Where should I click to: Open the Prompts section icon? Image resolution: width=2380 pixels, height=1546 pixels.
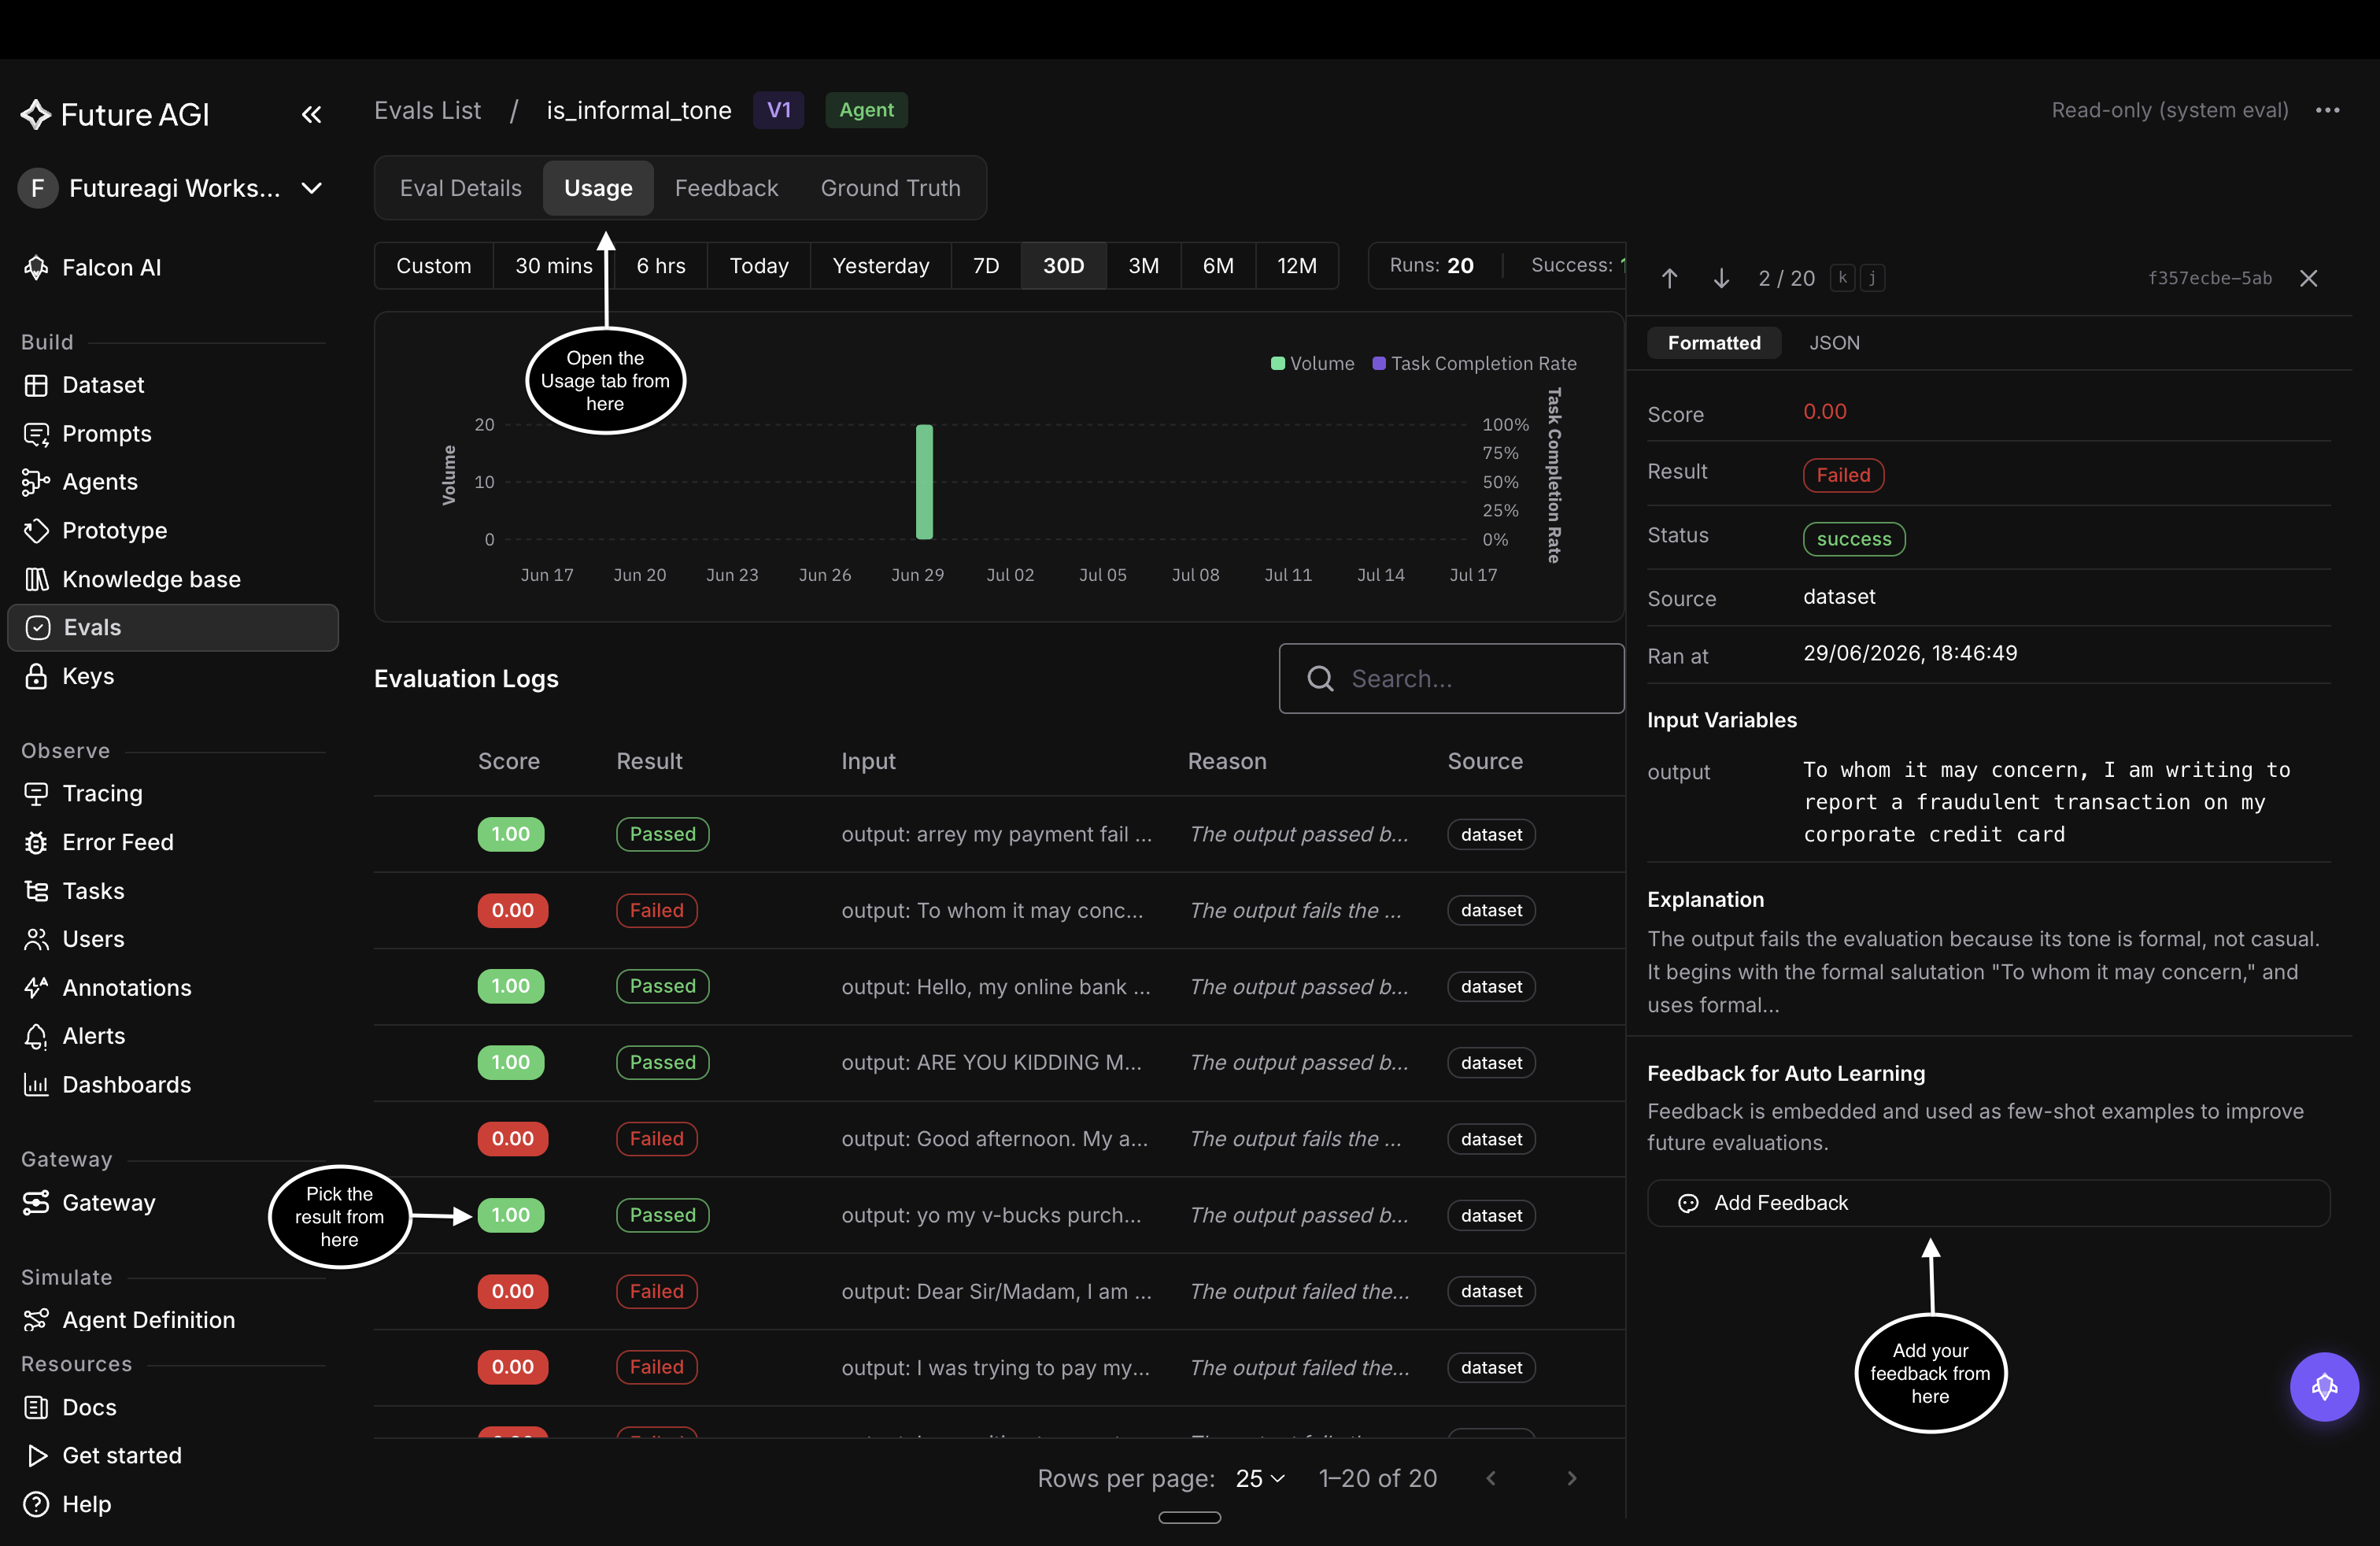coord(36,434)
